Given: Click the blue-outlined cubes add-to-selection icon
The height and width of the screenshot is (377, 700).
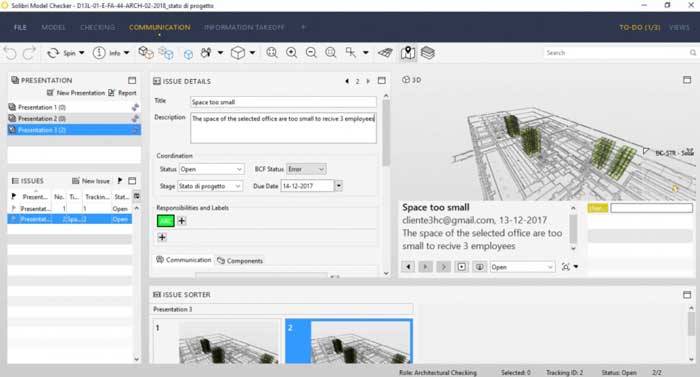Looking at the screenshot, I should 166,53.
